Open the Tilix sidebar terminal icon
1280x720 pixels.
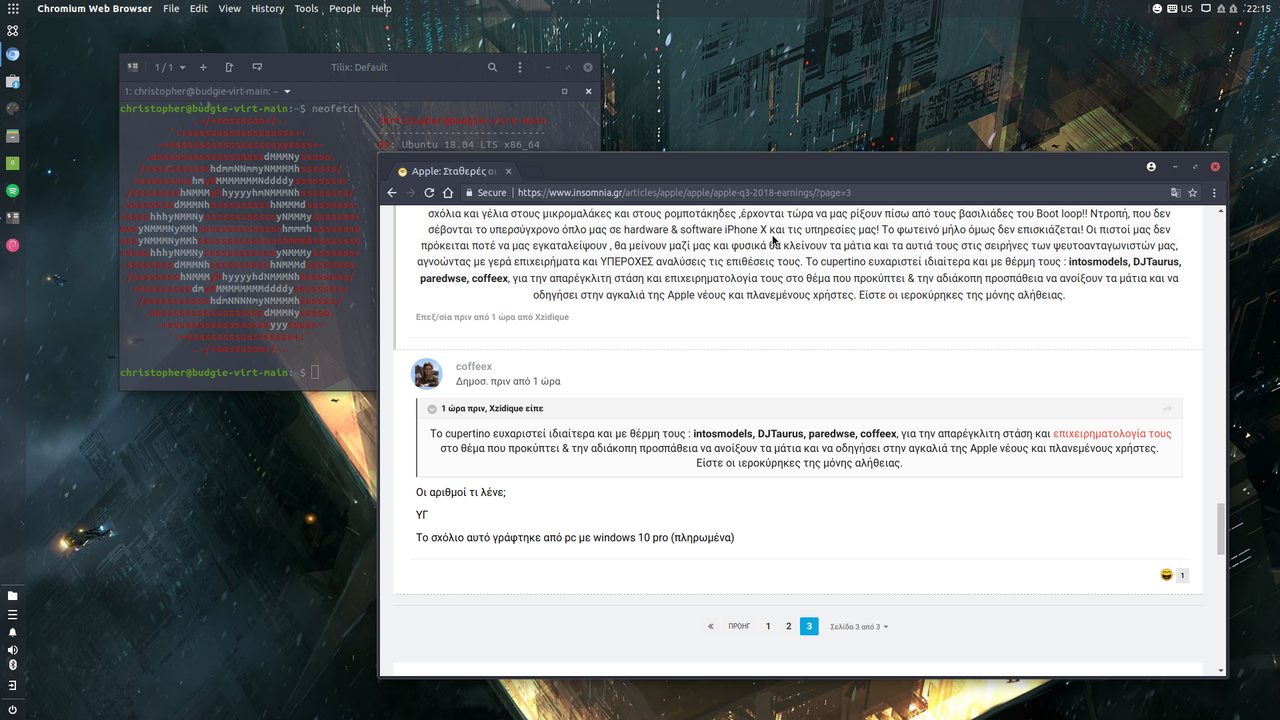pos(132,67)
